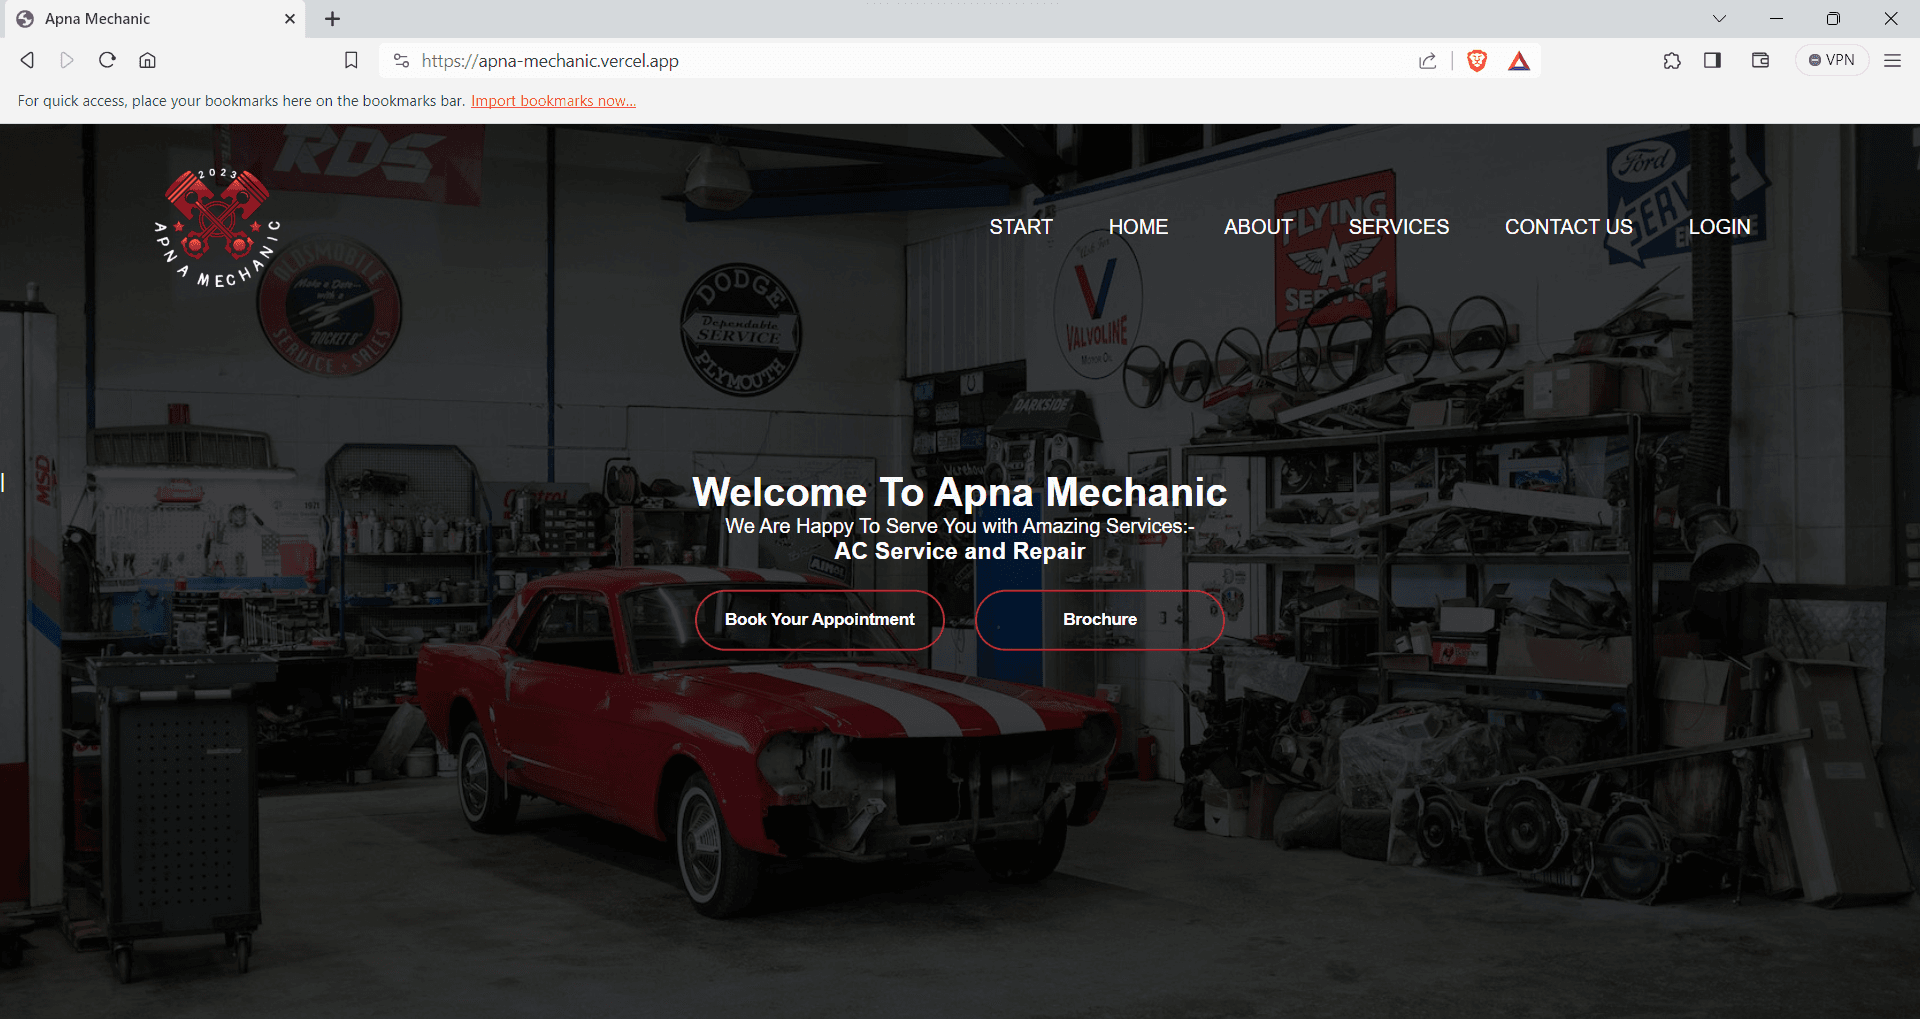The image size is (1920, 1019).
Task: Reload the Apna Mechanic page
Action: point(107,60)
